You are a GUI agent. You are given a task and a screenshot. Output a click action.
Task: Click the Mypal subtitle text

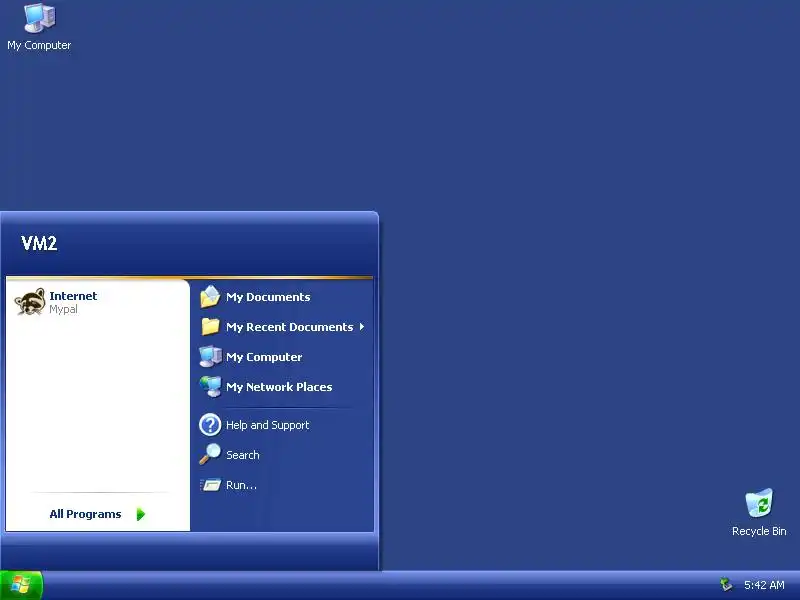point(63,309)
